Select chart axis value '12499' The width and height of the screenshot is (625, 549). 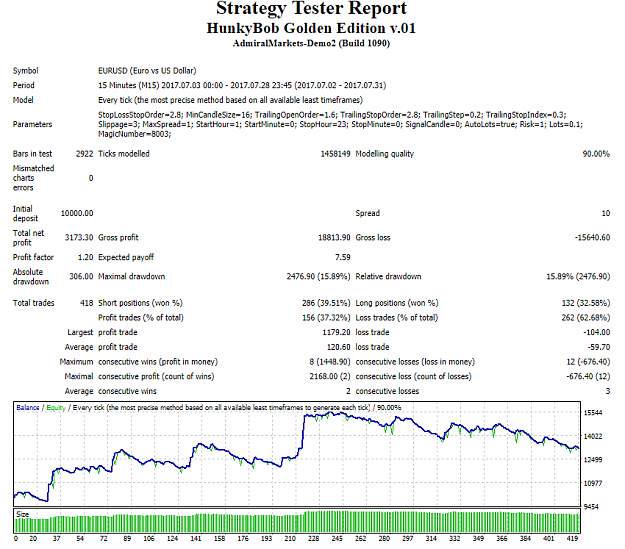pos(593,460)
